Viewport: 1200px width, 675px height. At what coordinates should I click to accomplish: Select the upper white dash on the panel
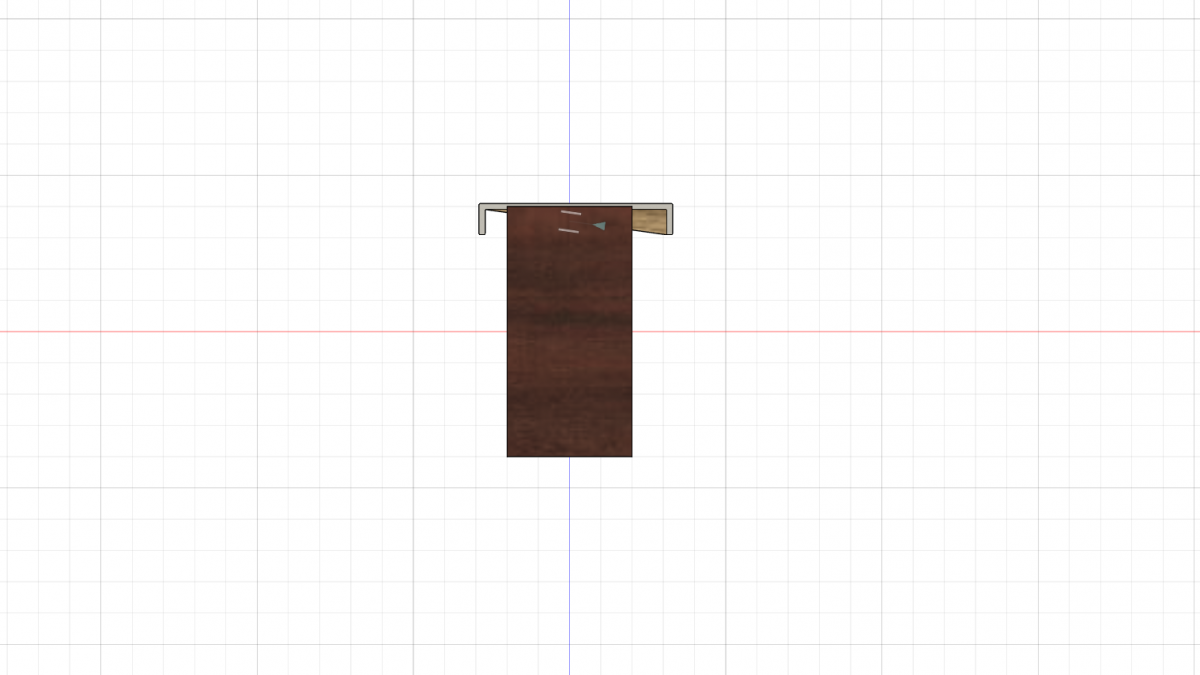570,213
